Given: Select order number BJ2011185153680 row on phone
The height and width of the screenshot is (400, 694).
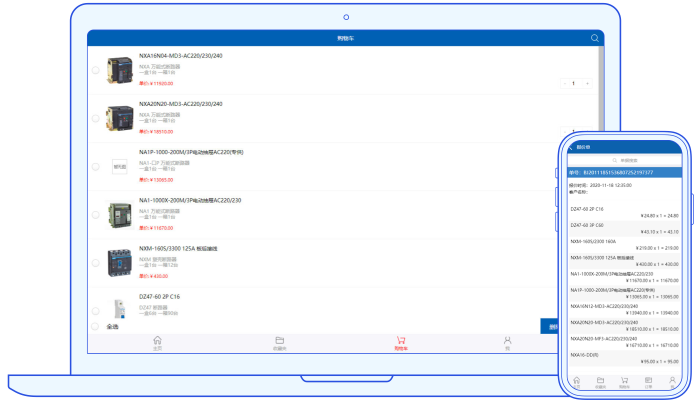Looking at the screenshot, I should click(x=624, y=173).
